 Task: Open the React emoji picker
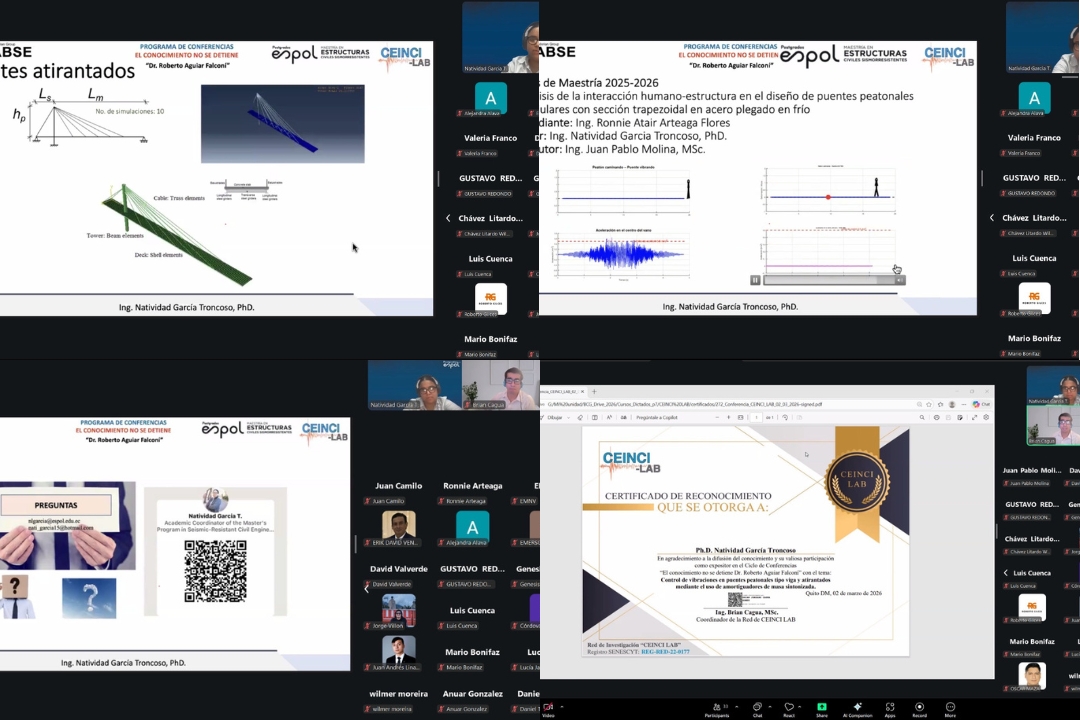pos(788,708)
